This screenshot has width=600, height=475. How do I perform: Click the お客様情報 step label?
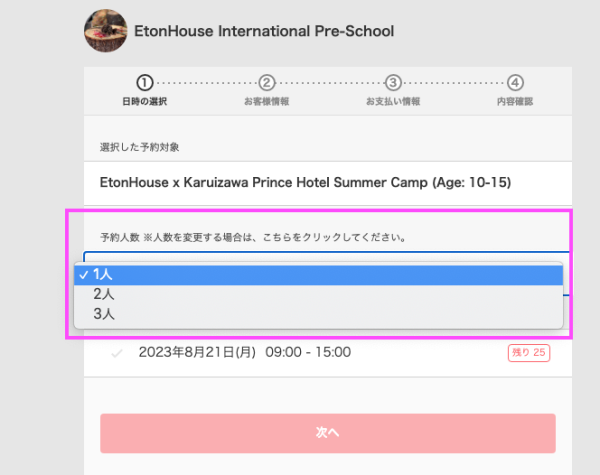(x=267, y=101)
